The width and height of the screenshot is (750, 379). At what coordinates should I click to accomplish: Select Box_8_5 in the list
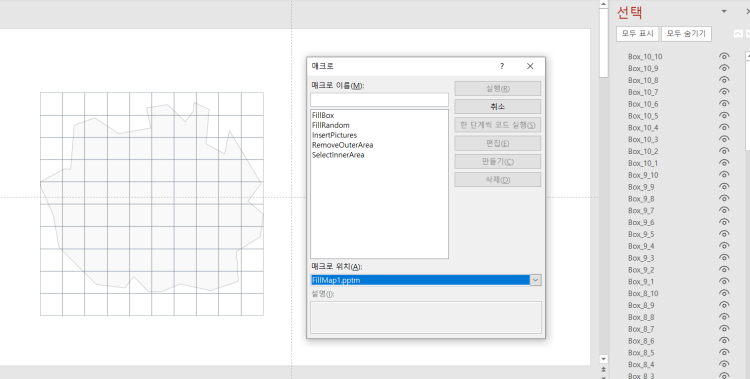tap(641, 353)
